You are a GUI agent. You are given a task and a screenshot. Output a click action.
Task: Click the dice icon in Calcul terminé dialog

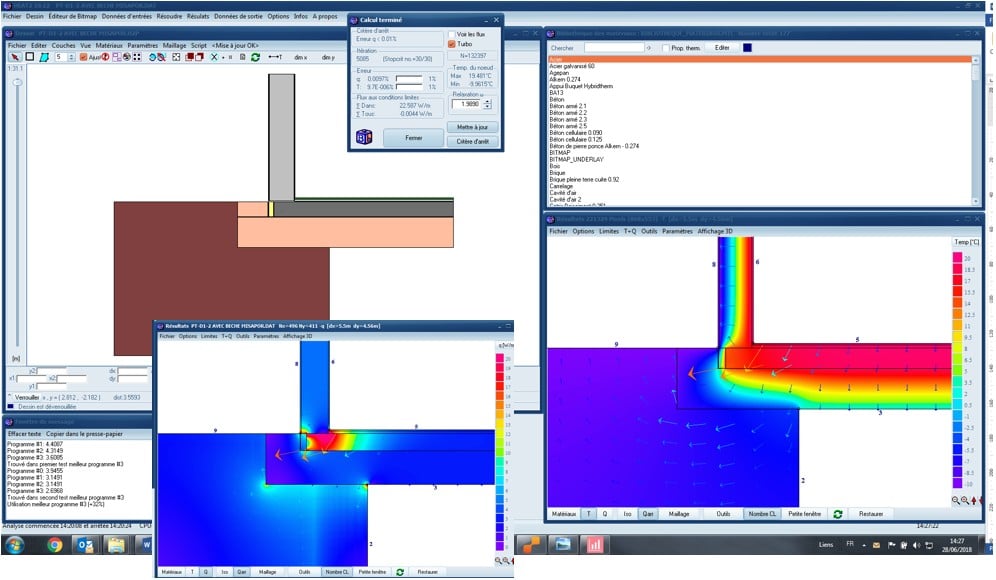364,138
